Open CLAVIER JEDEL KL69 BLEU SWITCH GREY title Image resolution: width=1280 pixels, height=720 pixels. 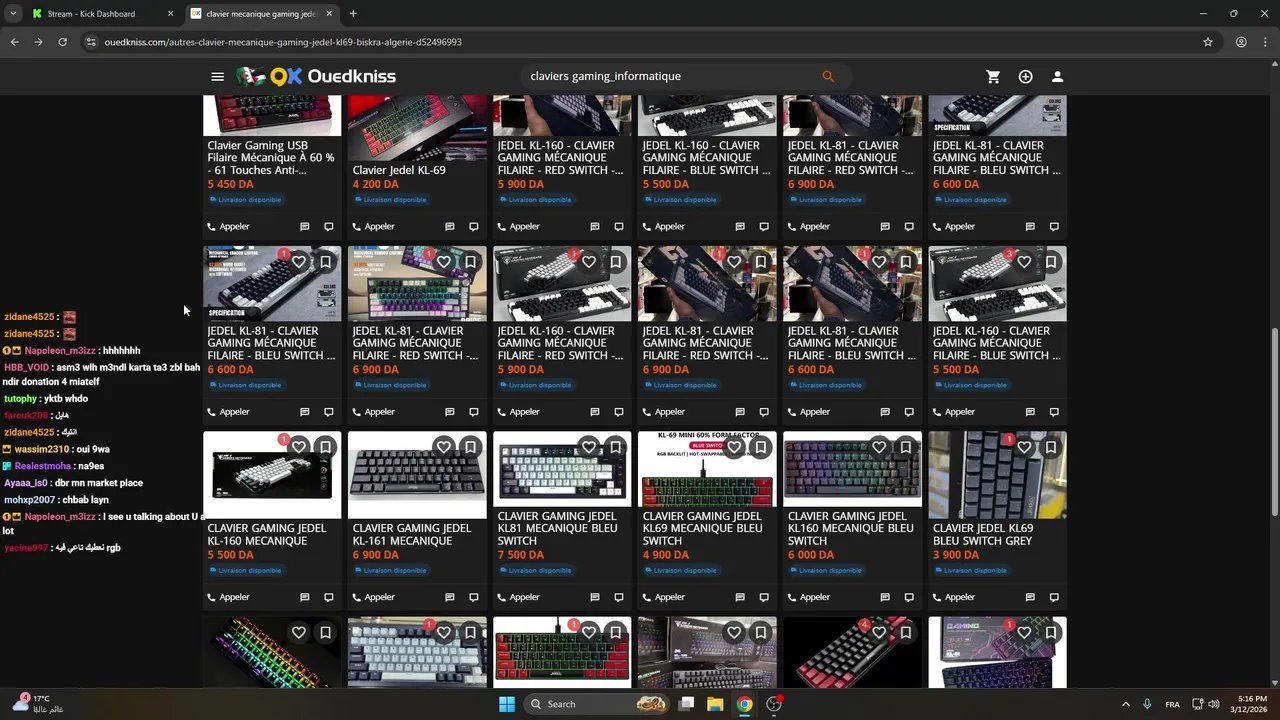(x=983, y=534)
